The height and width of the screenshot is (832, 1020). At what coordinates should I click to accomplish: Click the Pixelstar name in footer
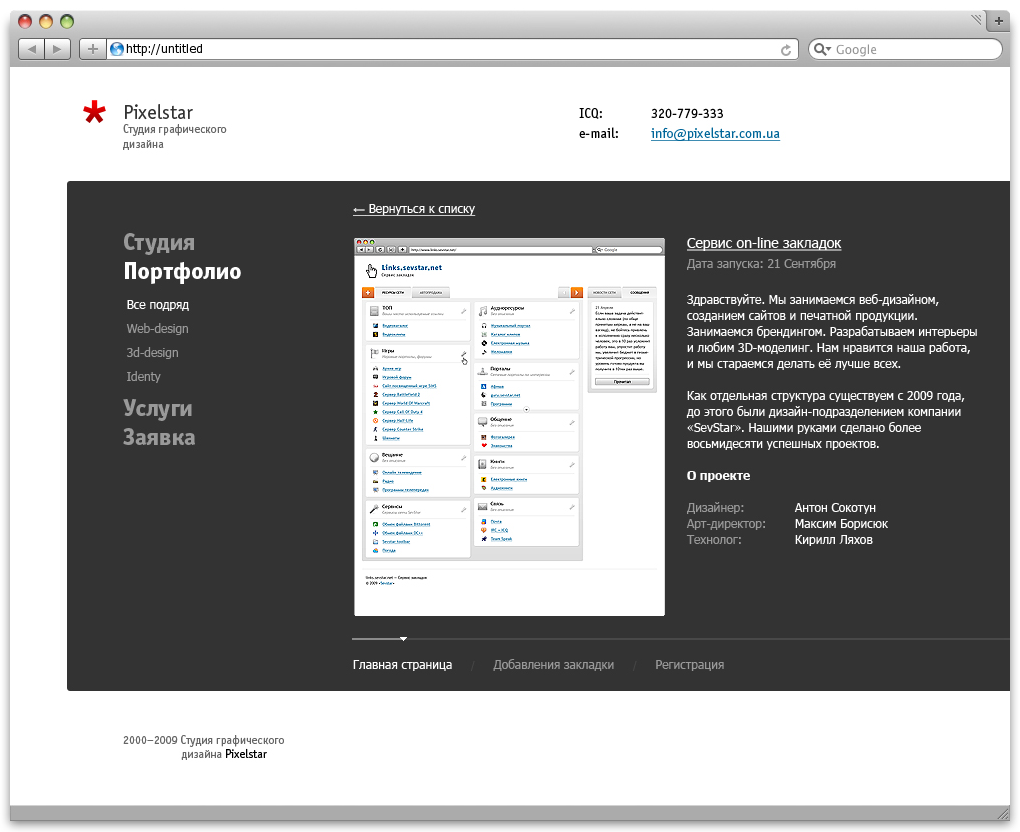pyautogui.click(x=246, y=754)
